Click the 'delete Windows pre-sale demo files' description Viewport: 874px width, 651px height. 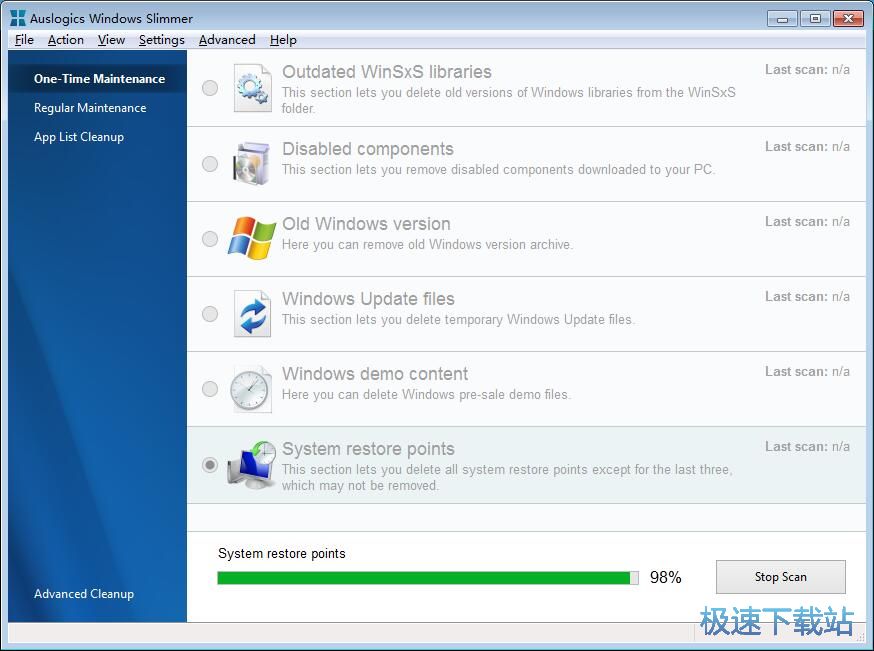point(426,395)
